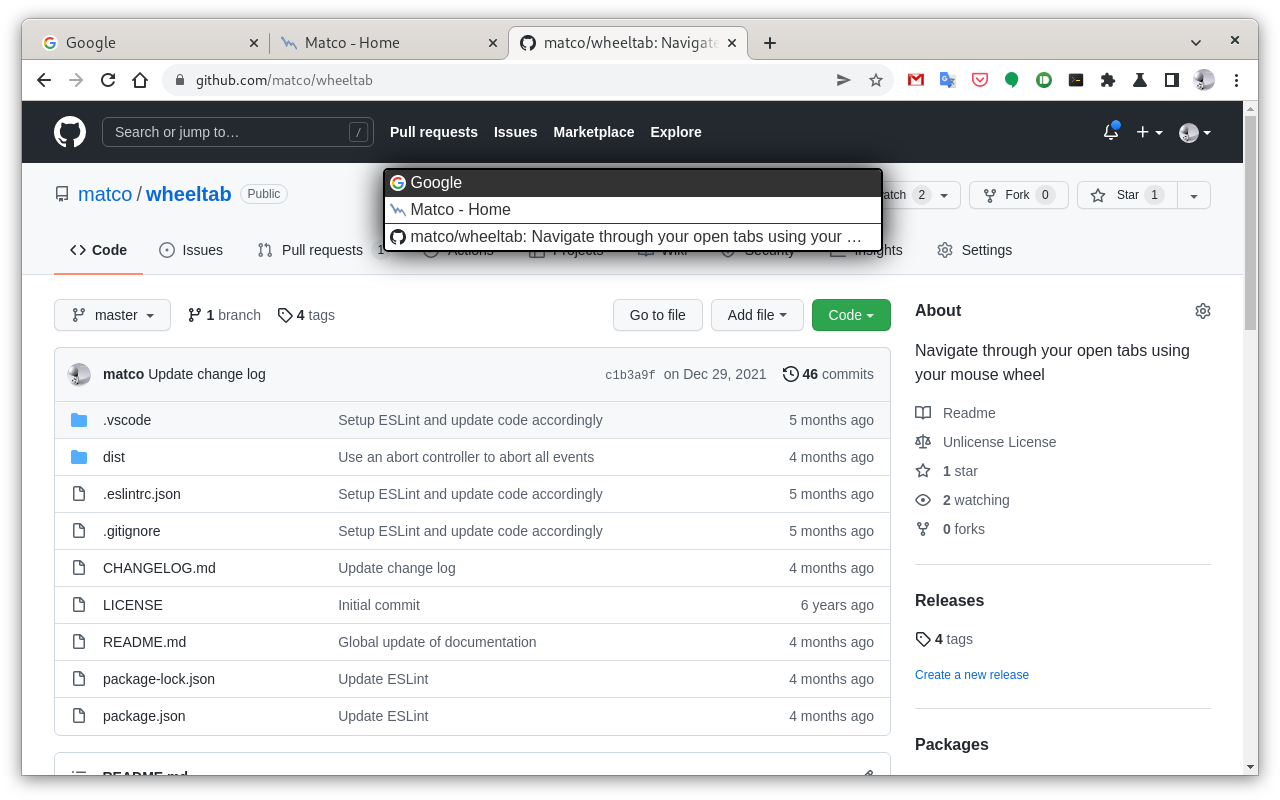
Task: Click the .vscode folder icon
Action: pos(79,420)
